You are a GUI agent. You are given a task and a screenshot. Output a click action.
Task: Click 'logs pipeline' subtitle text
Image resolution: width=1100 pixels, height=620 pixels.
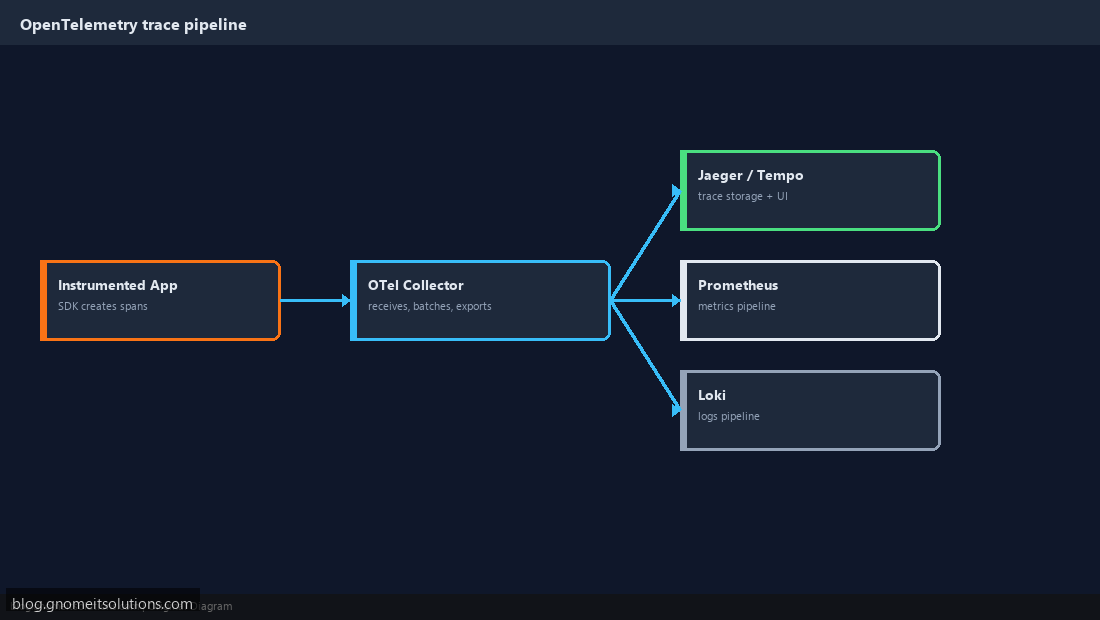(x=728, y=417)
